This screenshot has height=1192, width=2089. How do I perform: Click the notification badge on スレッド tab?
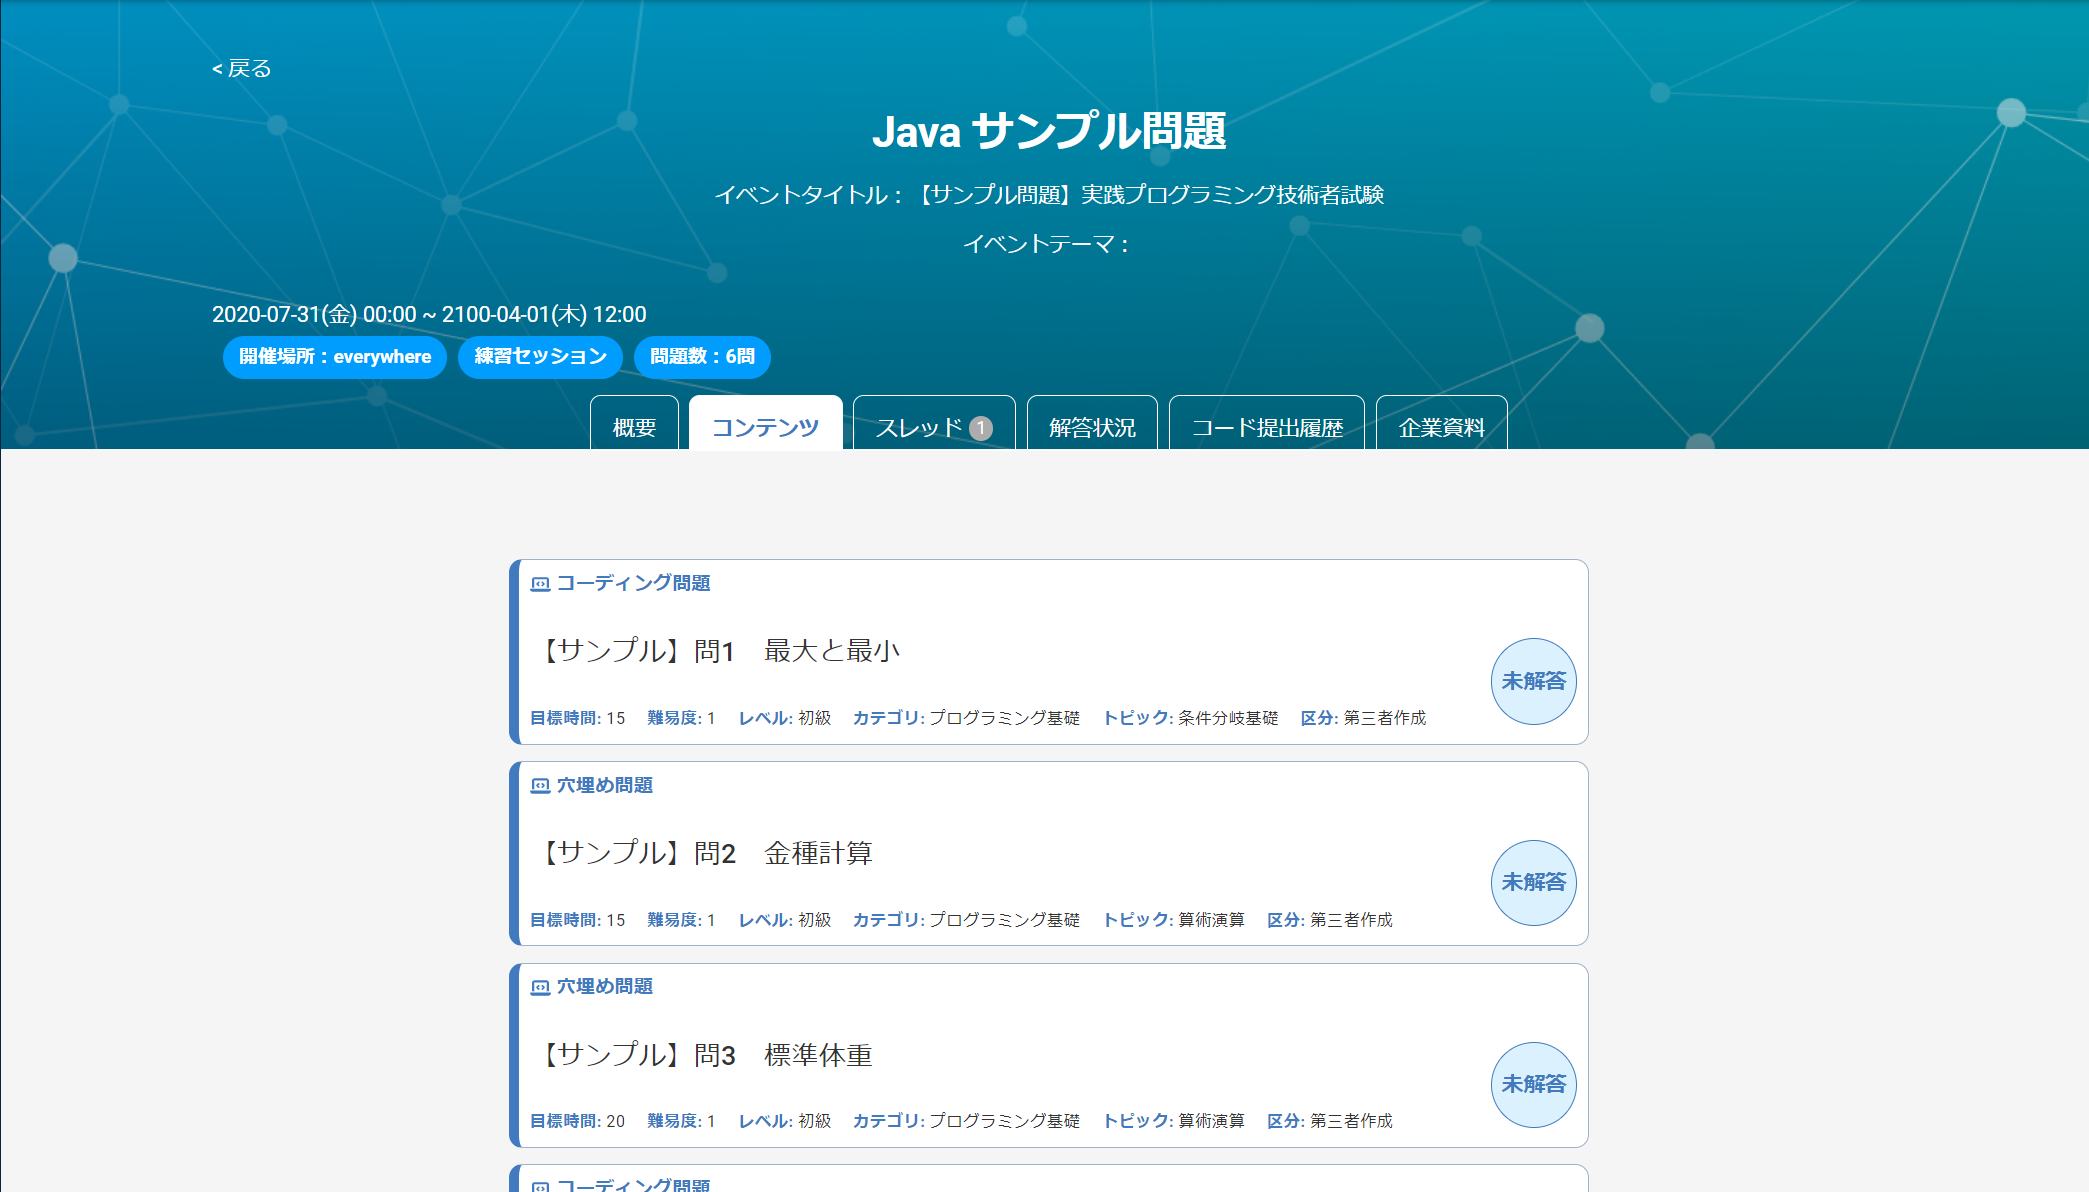tap(981, 428)
